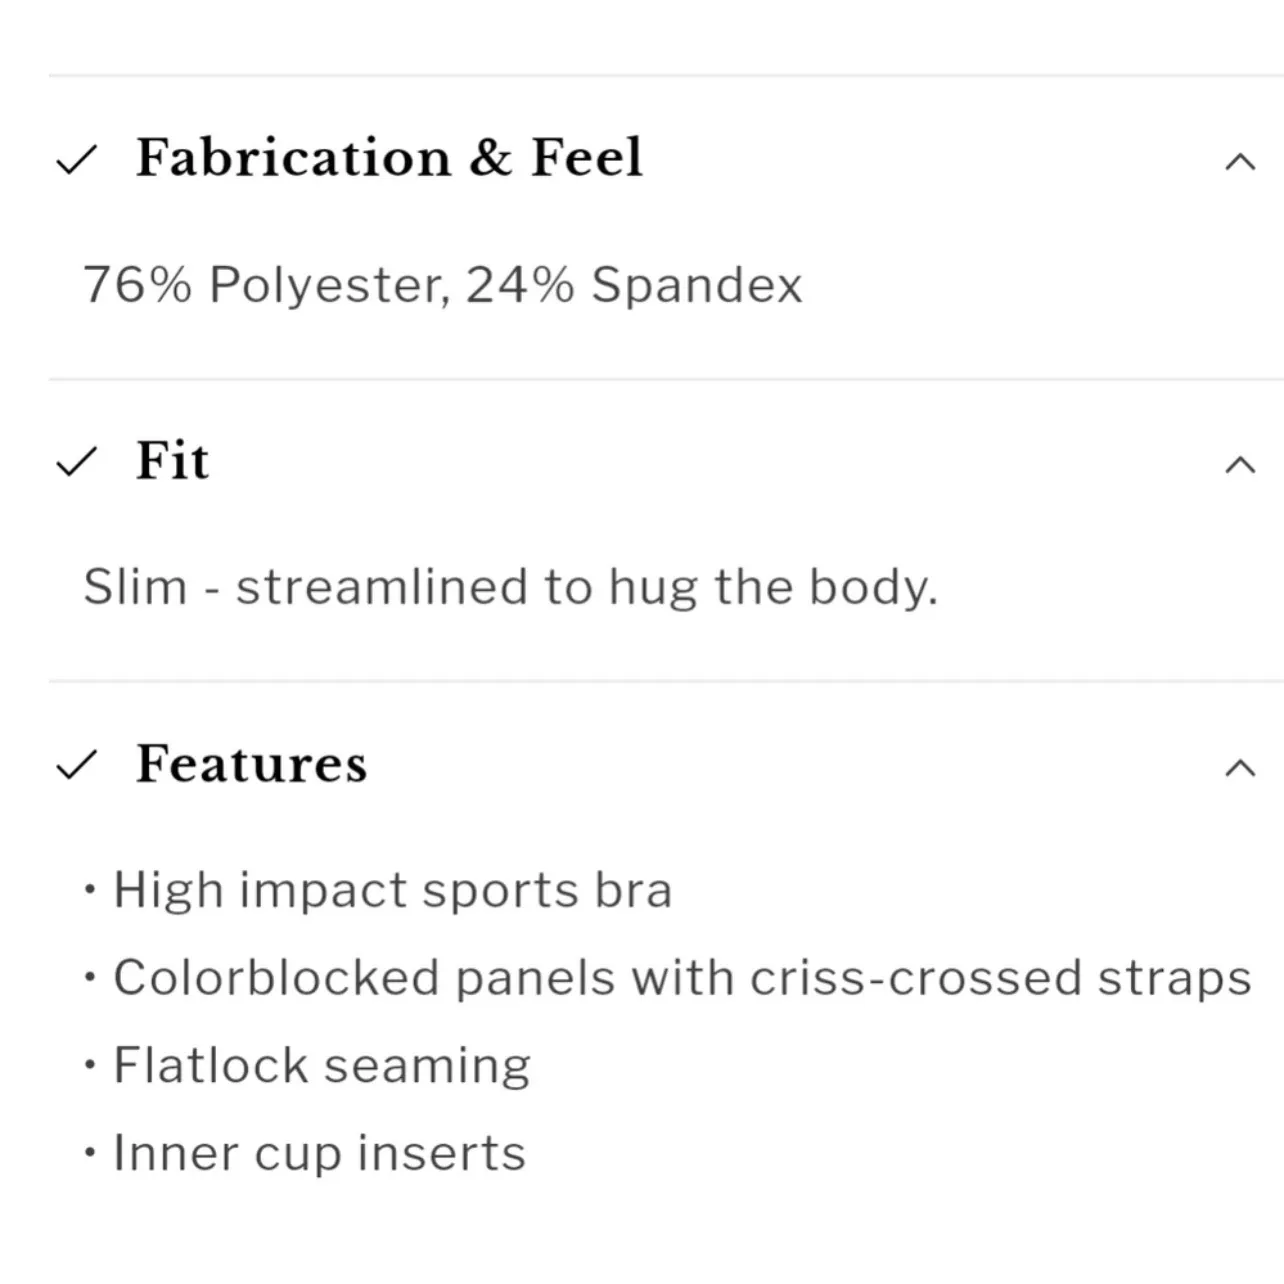Select the bullet next to High impact sports bra

pyautogui.click(x=90, y=888)
